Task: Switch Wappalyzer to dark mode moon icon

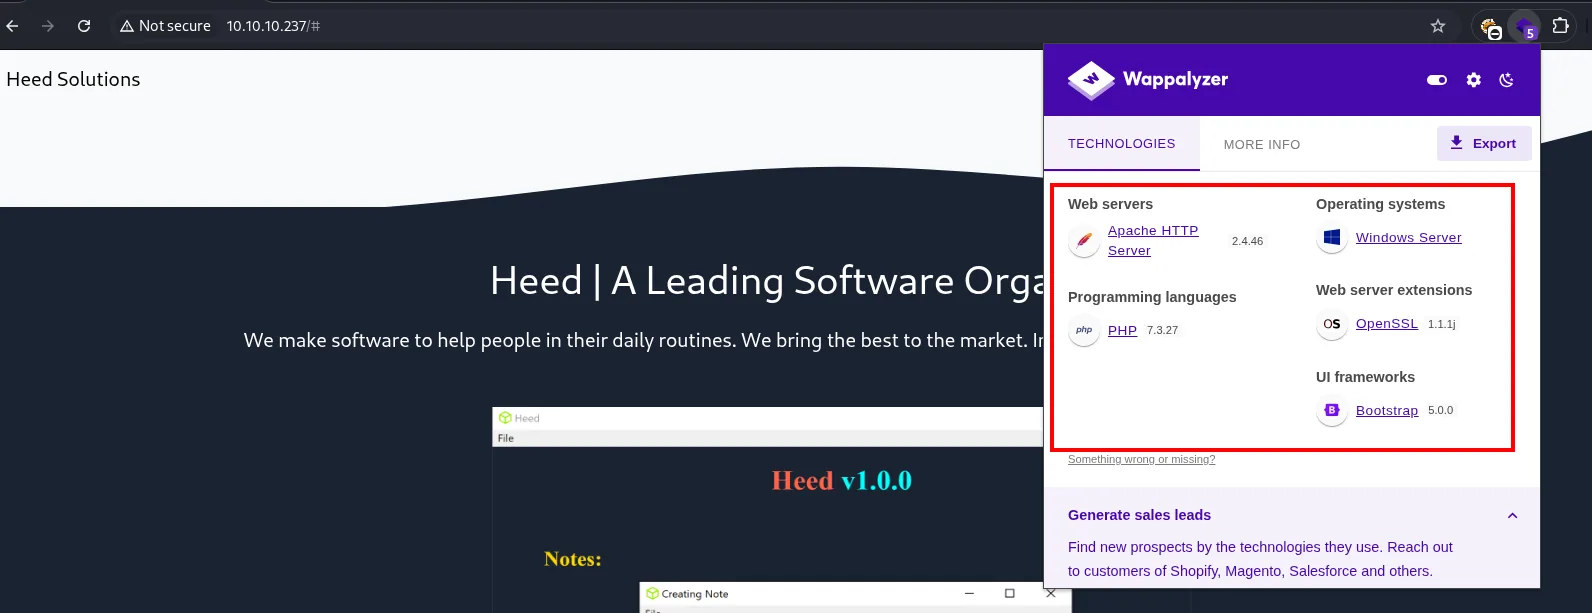Action: (1507, 80)
